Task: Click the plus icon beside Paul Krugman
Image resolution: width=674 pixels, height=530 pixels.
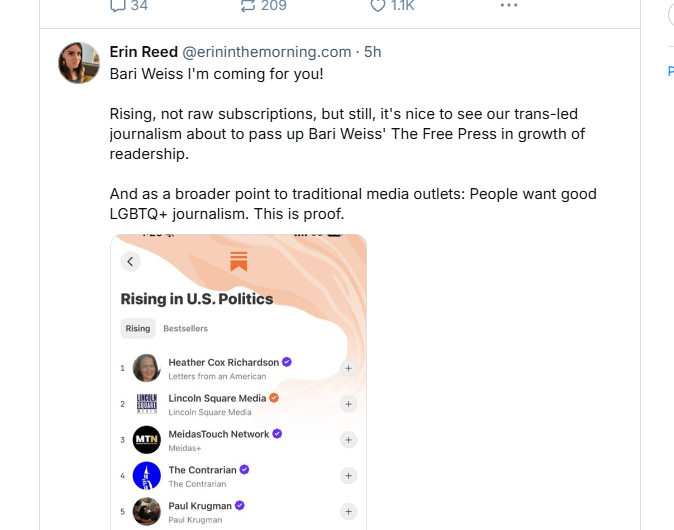Action: click(x=348, y=511)
